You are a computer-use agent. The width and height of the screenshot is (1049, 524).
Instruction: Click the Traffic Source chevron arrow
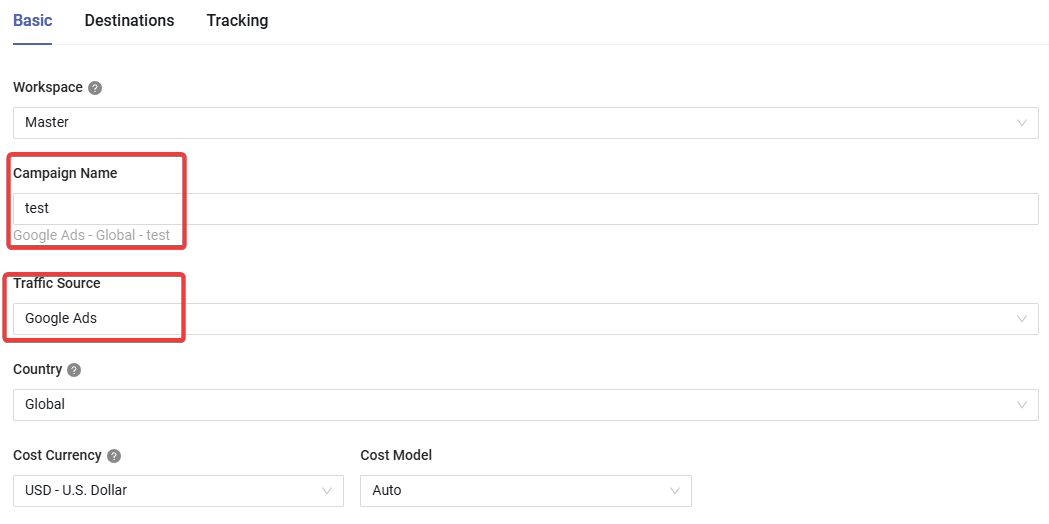tap(1022, 319)
